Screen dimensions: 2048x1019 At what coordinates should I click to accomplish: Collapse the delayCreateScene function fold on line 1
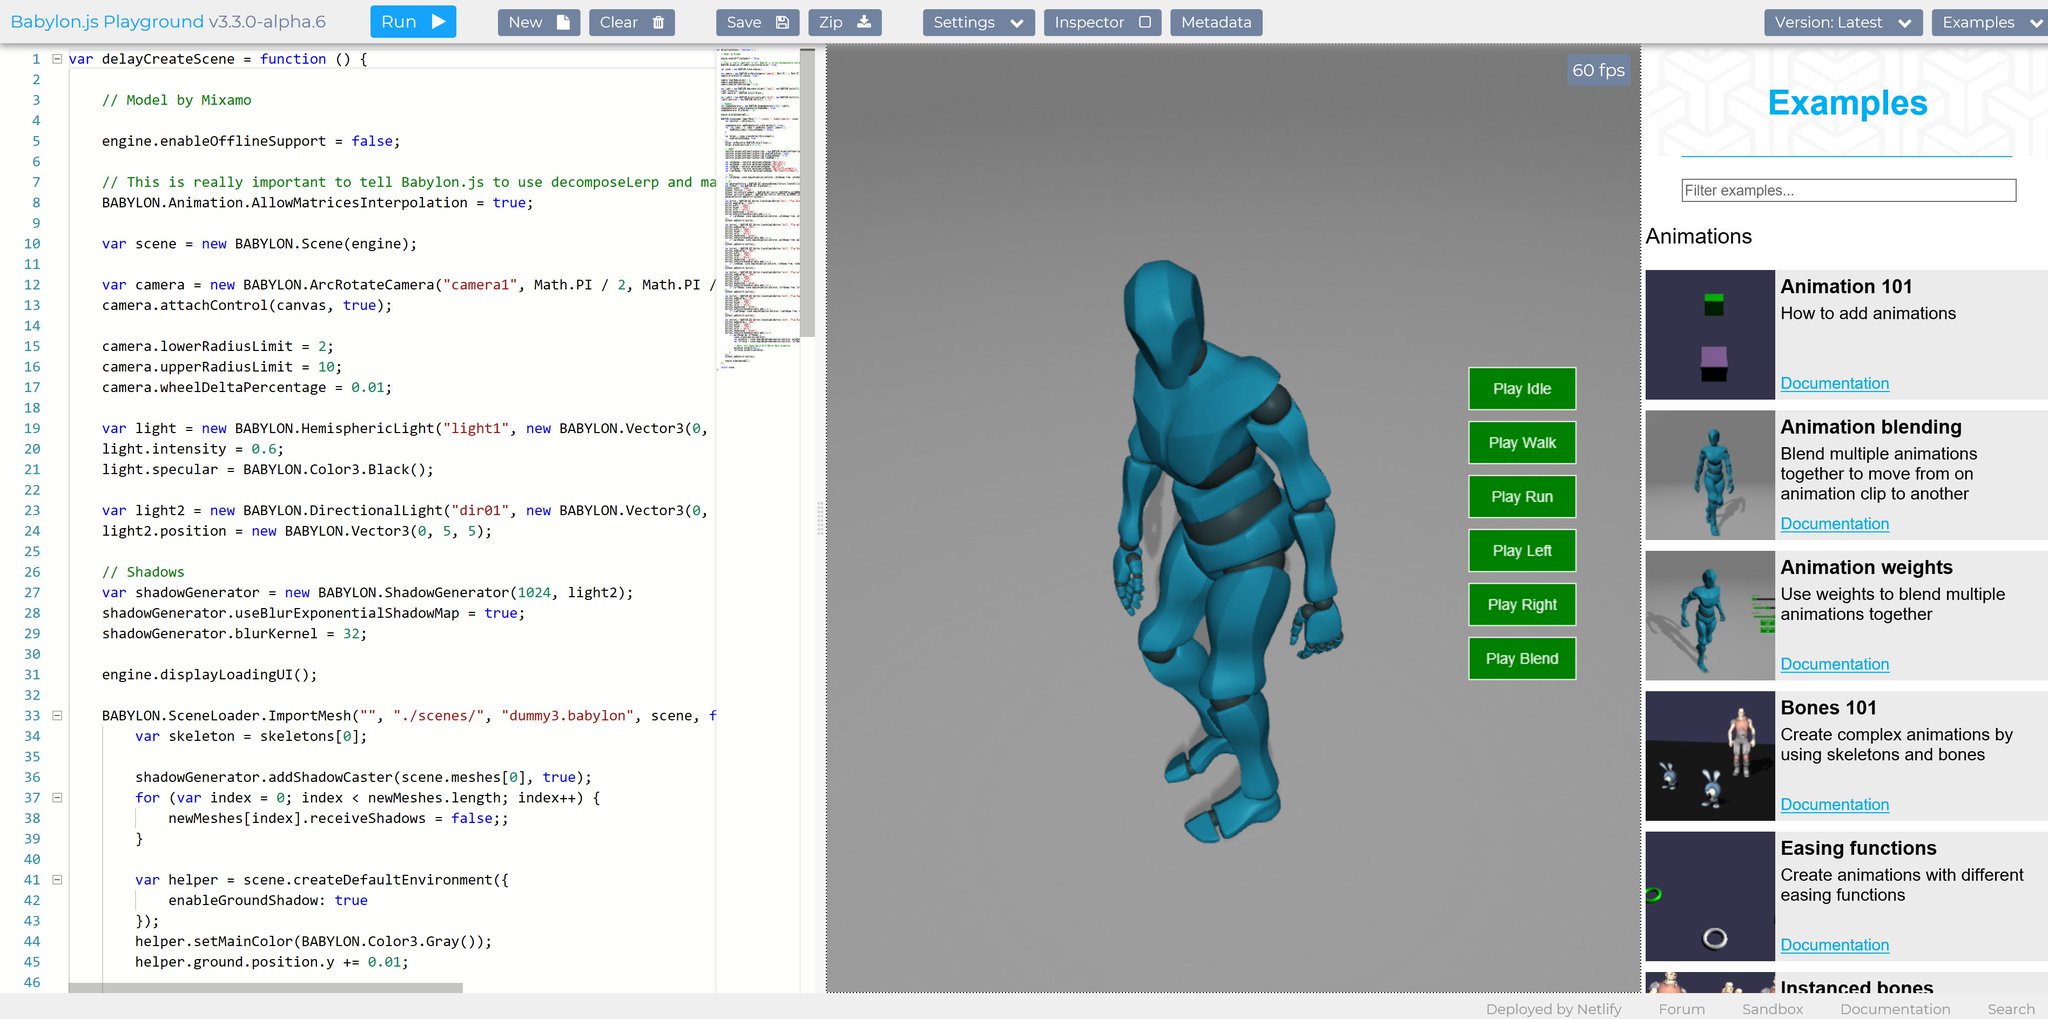[57, 59]
